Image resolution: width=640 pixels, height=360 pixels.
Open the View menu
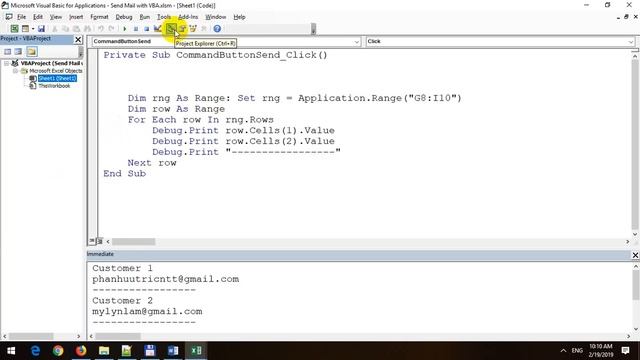(56, 17)
